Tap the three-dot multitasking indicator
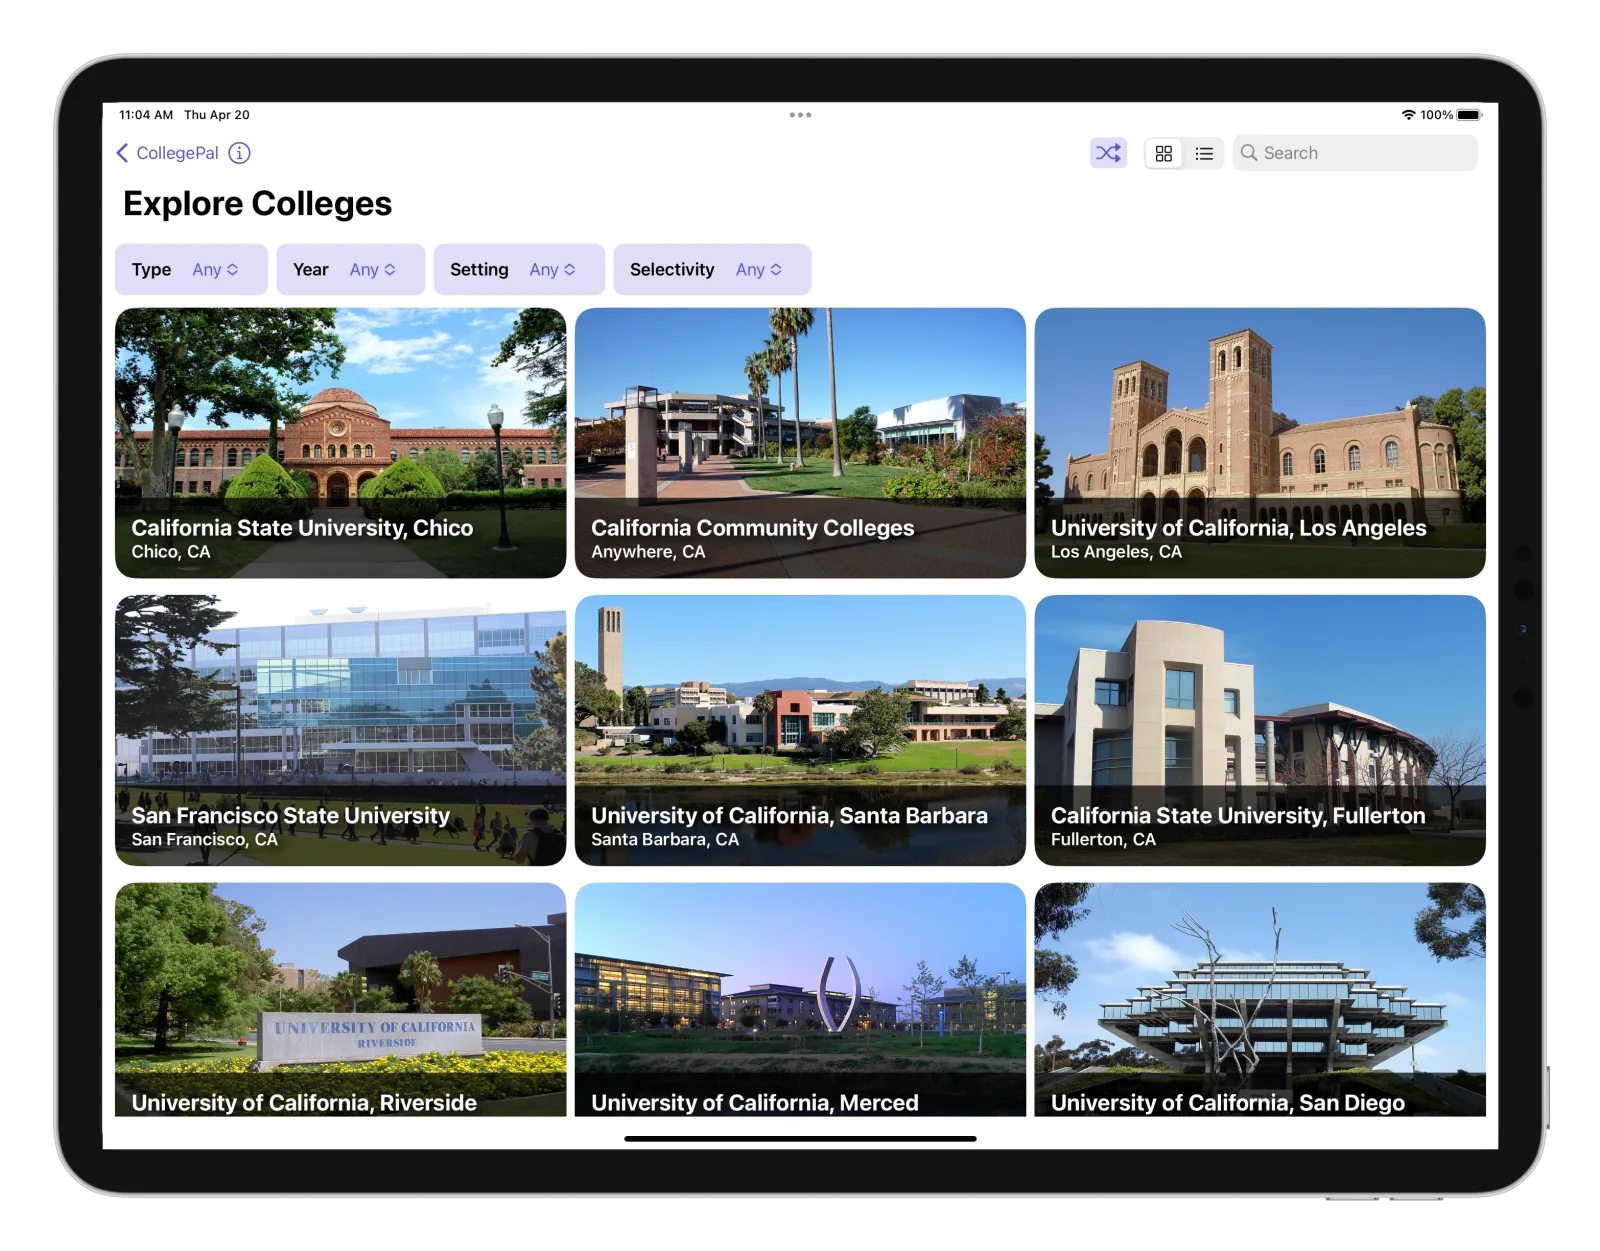This screenshot has height=1251, width=1600. coord(800,115)
